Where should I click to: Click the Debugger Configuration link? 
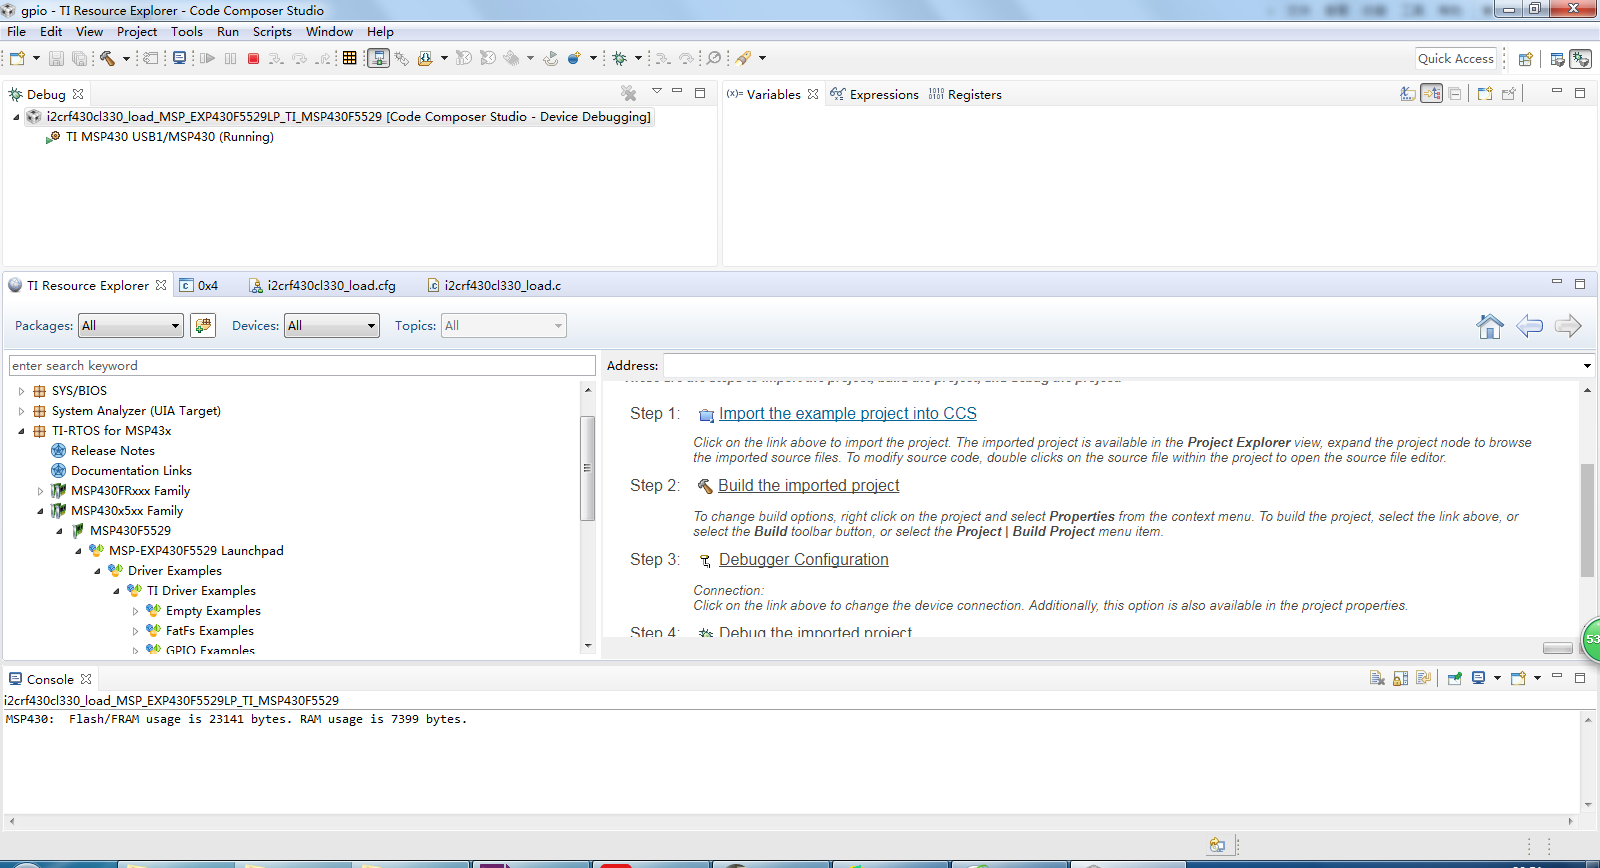[x=804, y=560]
